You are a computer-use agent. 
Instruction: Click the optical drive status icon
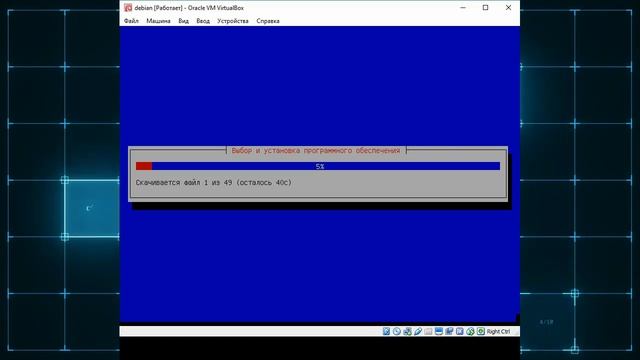pyautogui.click(x=397, y=331)
